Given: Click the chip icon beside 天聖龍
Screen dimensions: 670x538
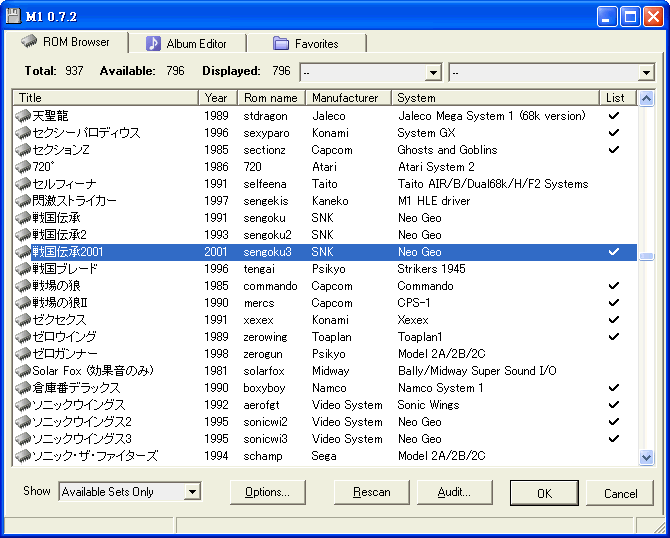Looking at the screenshot, I should point(23,116).
